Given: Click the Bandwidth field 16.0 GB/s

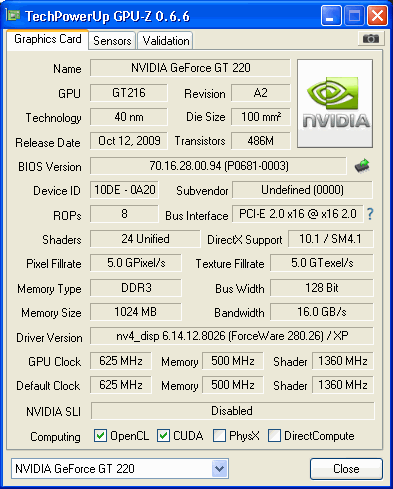Looking at the screenshot, I should coord(322,312).
